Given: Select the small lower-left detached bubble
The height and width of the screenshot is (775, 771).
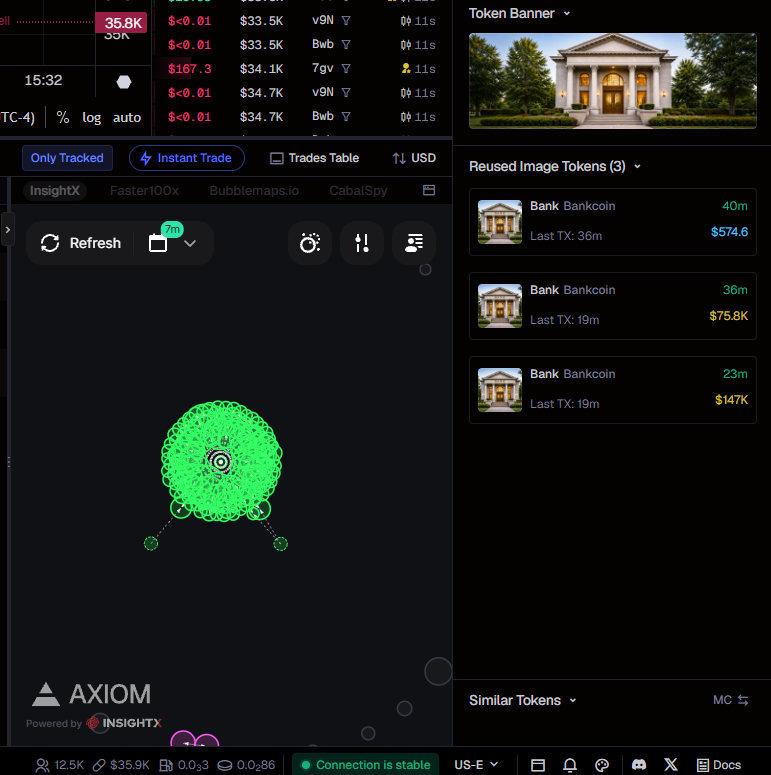Looking at the screenshot, I should pyautogui.click(x=151, y=543).
